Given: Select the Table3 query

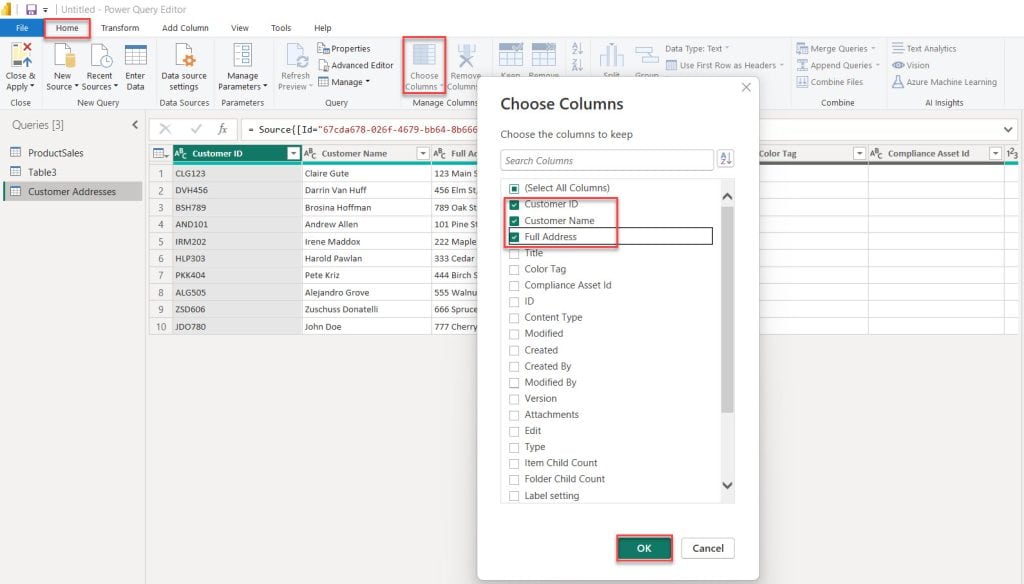Looking at the screenshot, I should (42, 172).
